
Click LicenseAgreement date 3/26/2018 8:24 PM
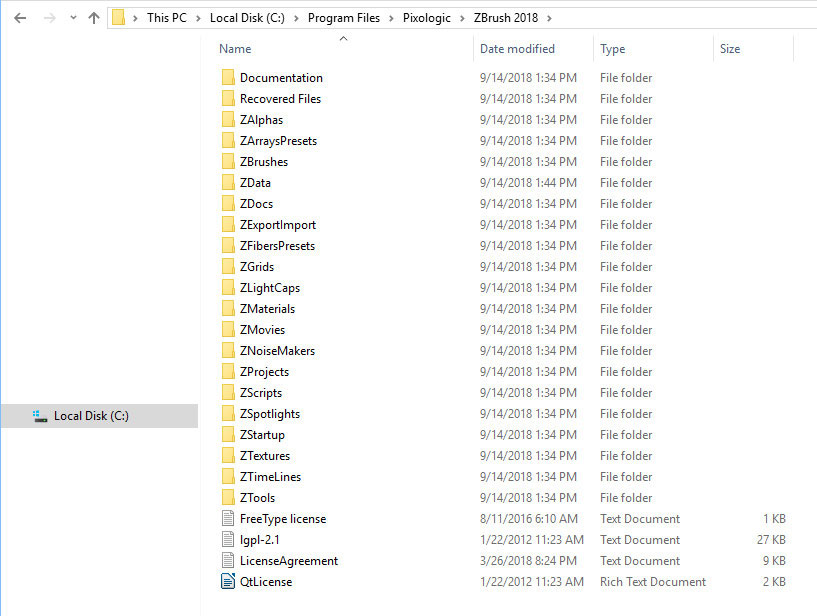click(528, 561)
